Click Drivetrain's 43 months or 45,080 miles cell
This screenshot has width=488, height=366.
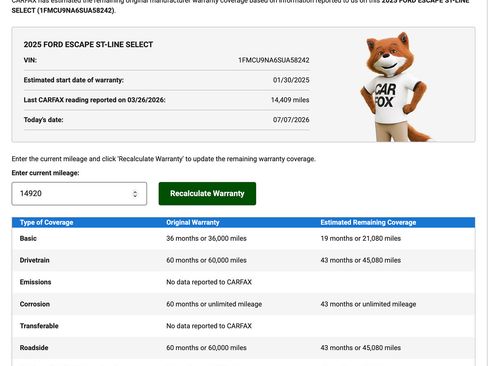pyautogui.click(x=360, y=260)
